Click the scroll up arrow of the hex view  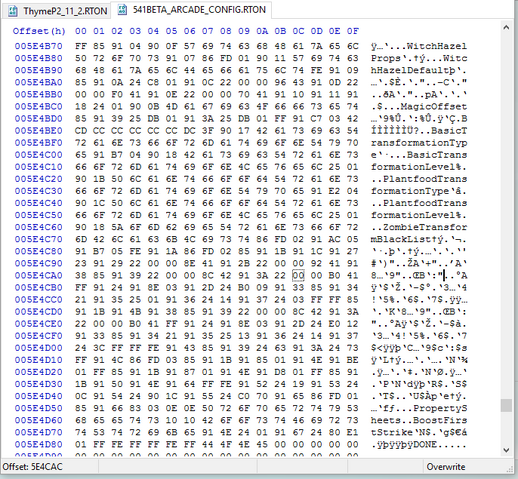506,28
